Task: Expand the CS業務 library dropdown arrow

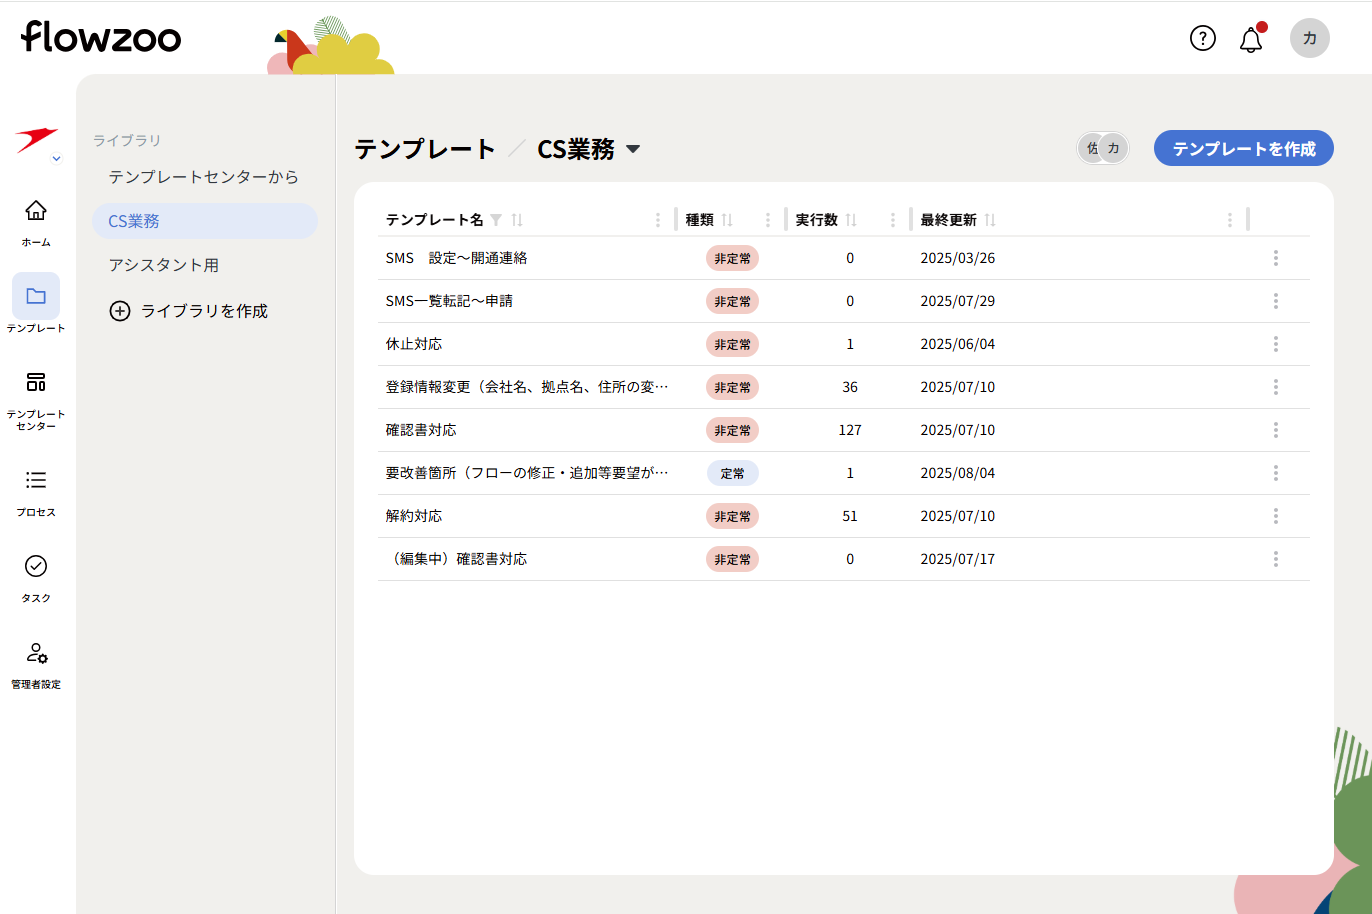Action: click(632, 150)
